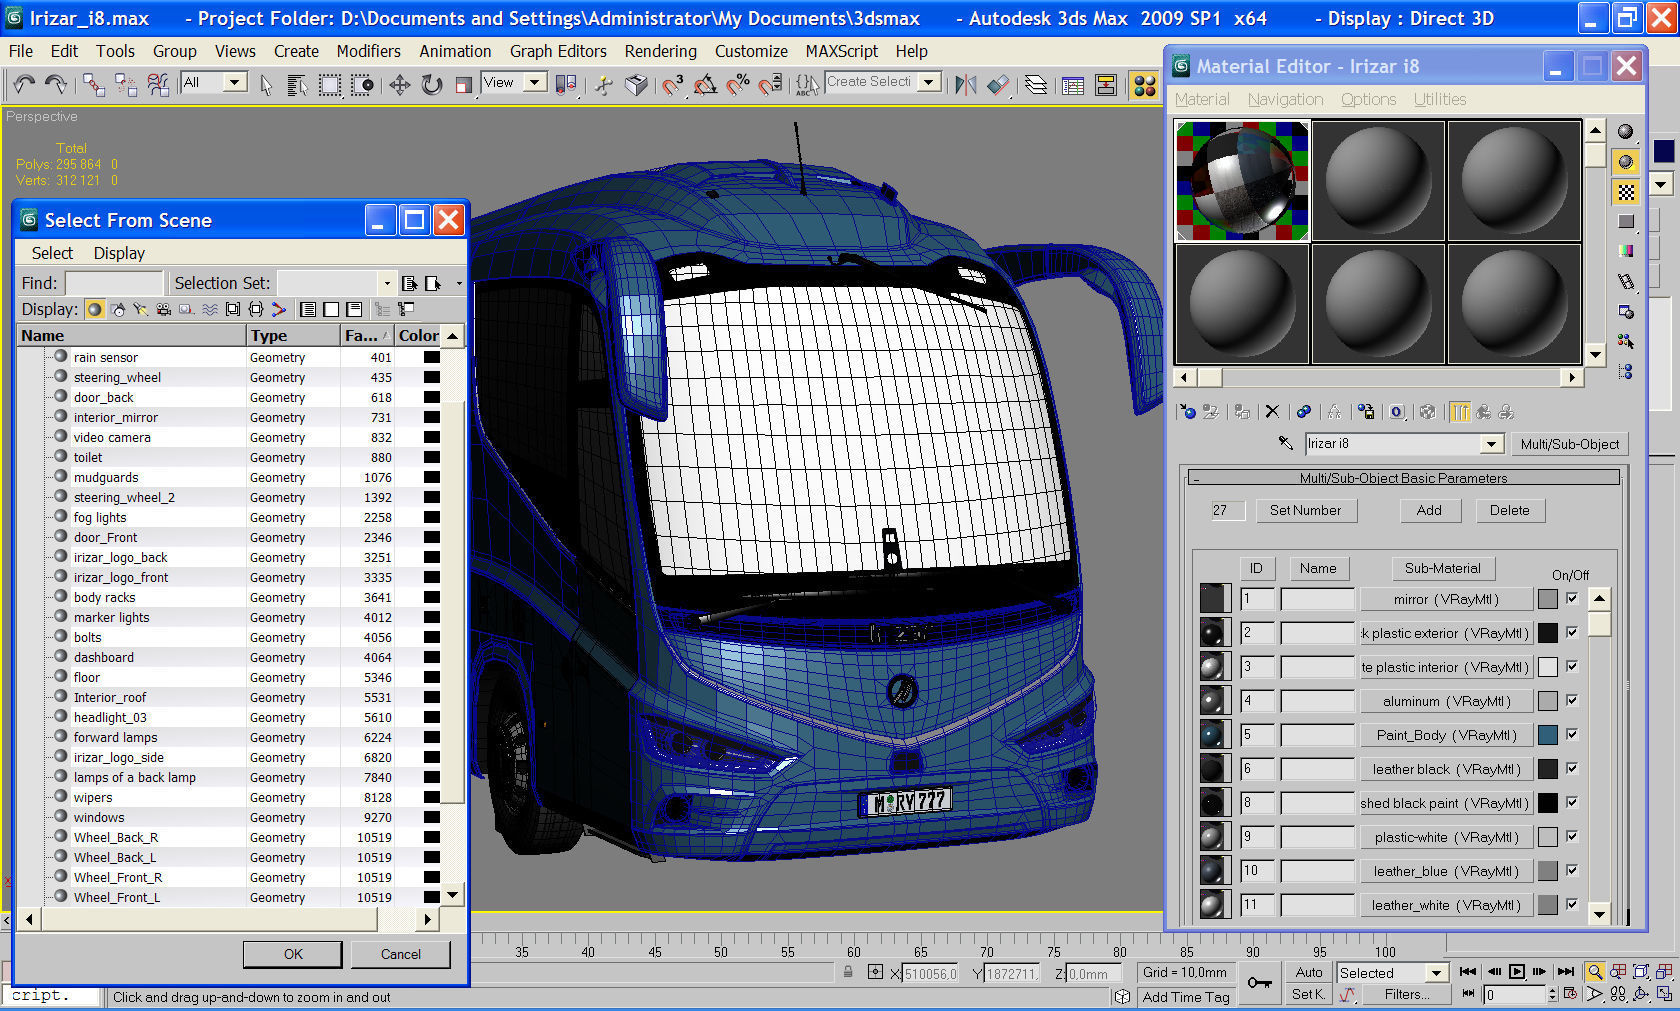Uncheck On/Off for white plastic interior sub-material
Viewport: 1680px width, 1011px height.
click(1572, 666)
